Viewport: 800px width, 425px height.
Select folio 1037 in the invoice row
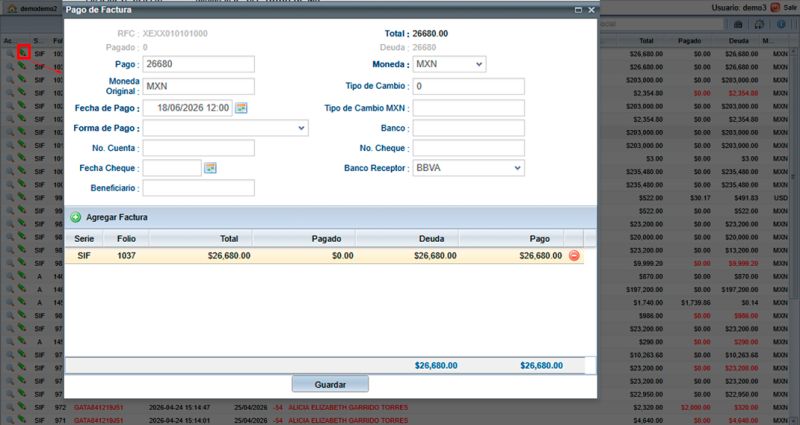(x=126, y=256)
